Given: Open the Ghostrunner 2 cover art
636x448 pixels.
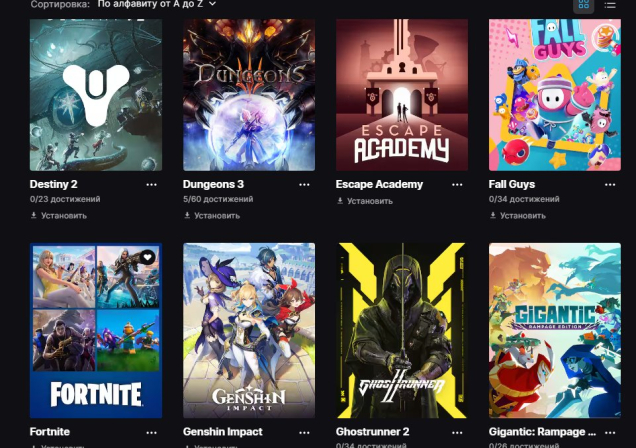Looking at the screenshot, I should (402, 330).
